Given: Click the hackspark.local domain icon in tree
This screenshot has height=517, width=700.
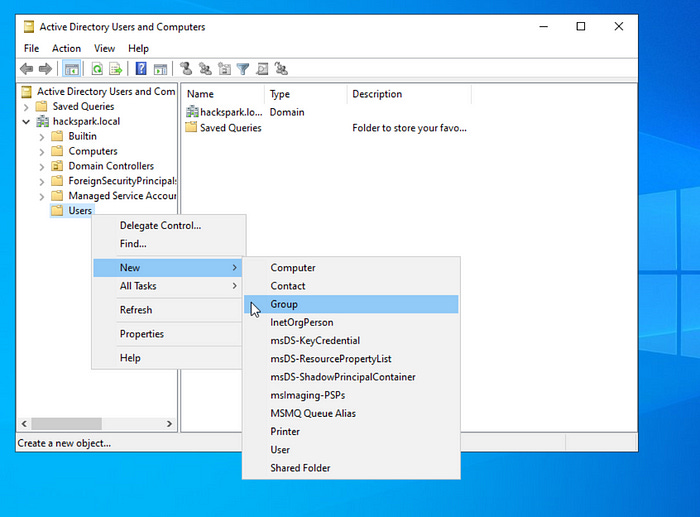Looking at the screenshot, I should click(x=42, y=121).
